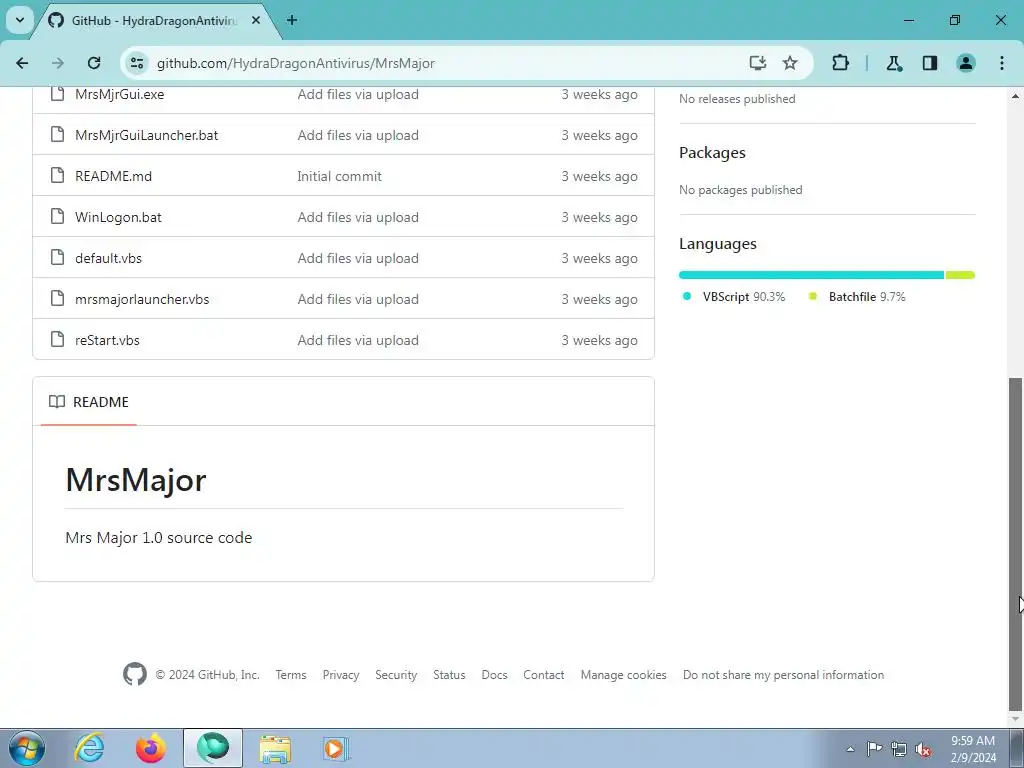This screenshot has height=768, width=1024.
Task: Open the MrsMjrGui.exe file
Action: 120,95
